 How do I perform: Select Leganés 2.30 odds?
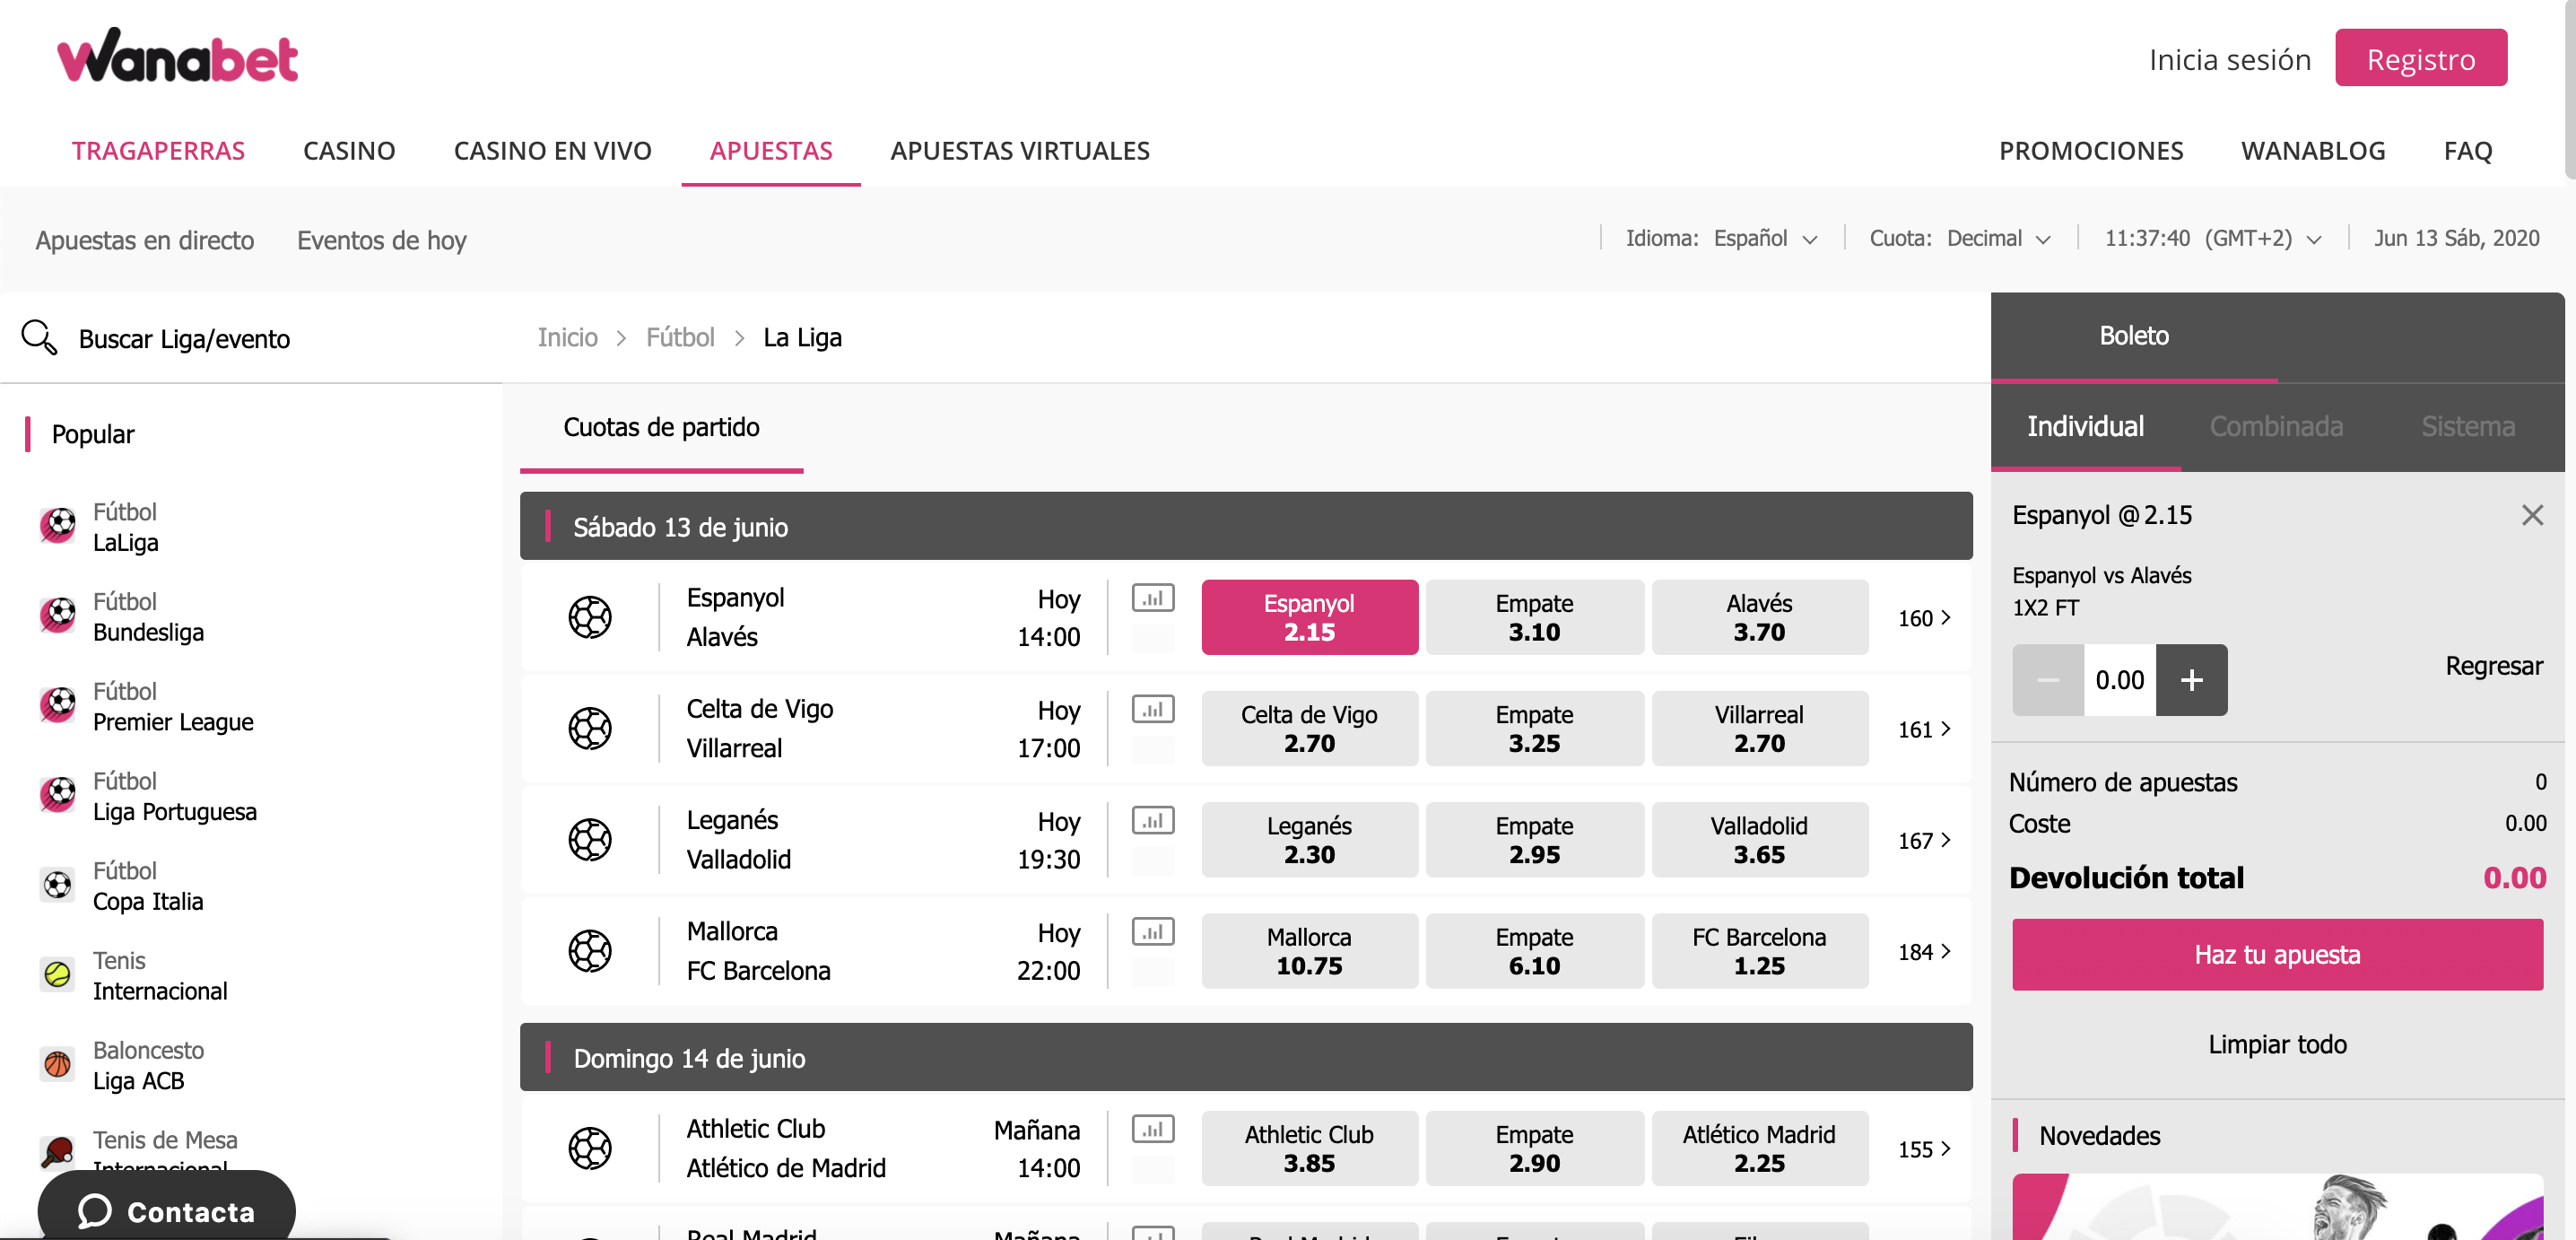click(1309, 839)
